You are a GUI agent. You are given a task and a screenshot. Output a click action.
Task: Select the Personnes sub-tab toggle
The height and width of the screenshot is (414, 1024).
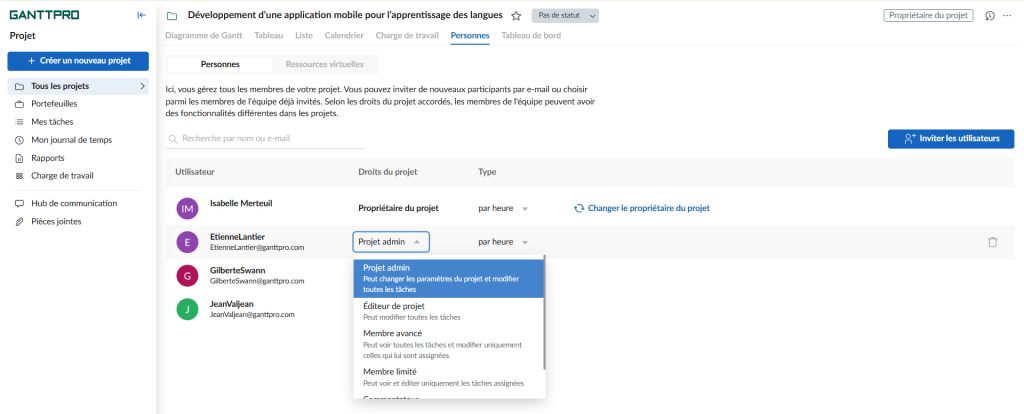point(220,65)
